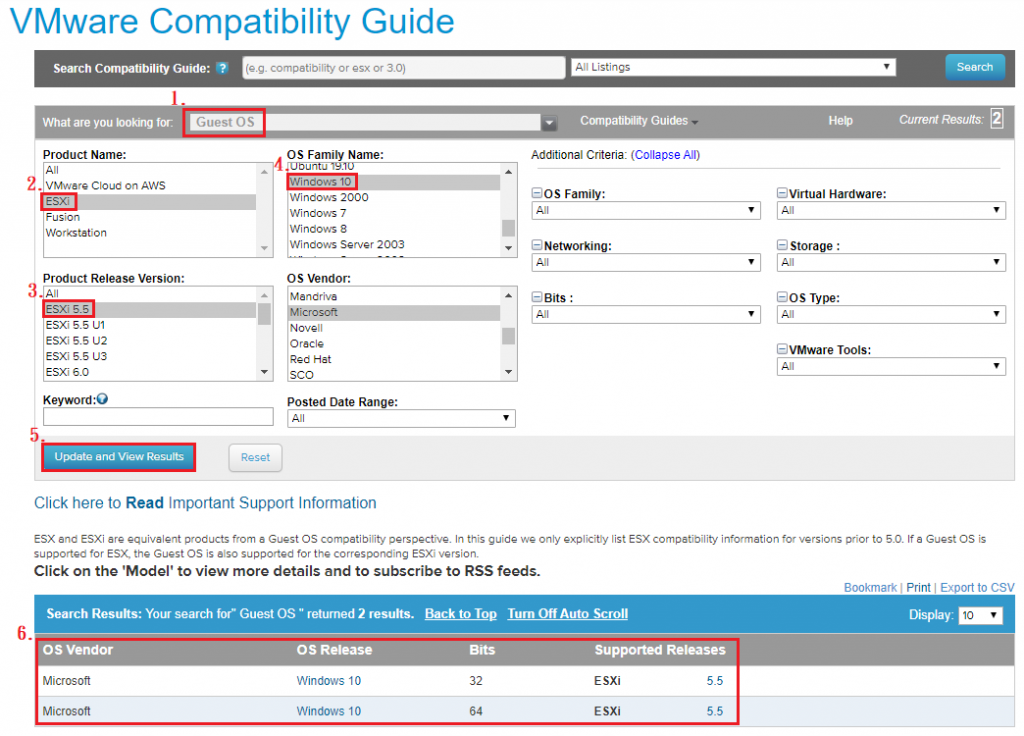
Task: Click the 5.5 release link in the 64-bit row
Action: click(x=714, y=711)
